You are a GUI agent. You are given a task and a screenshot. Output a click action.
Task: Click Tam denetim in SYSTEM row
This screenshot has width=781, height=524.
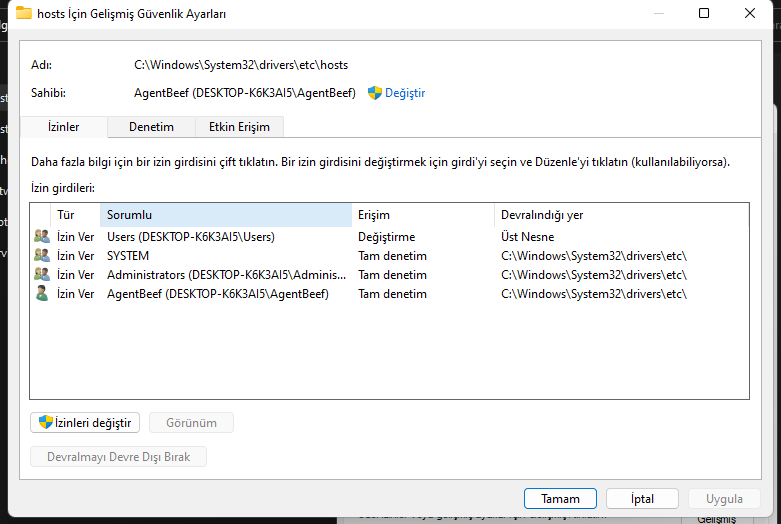point(392,256)
